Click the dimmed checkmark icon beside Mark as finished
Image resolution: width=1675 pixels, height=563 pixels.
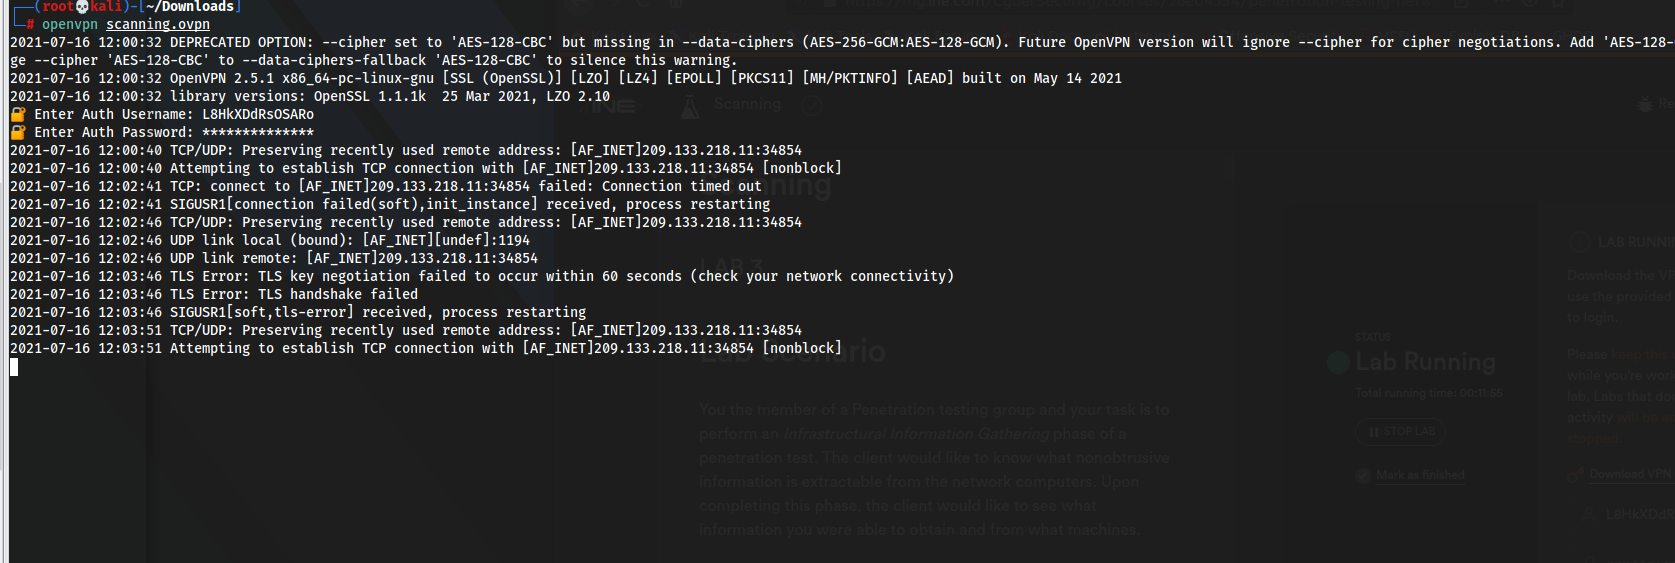[1362, 475]
